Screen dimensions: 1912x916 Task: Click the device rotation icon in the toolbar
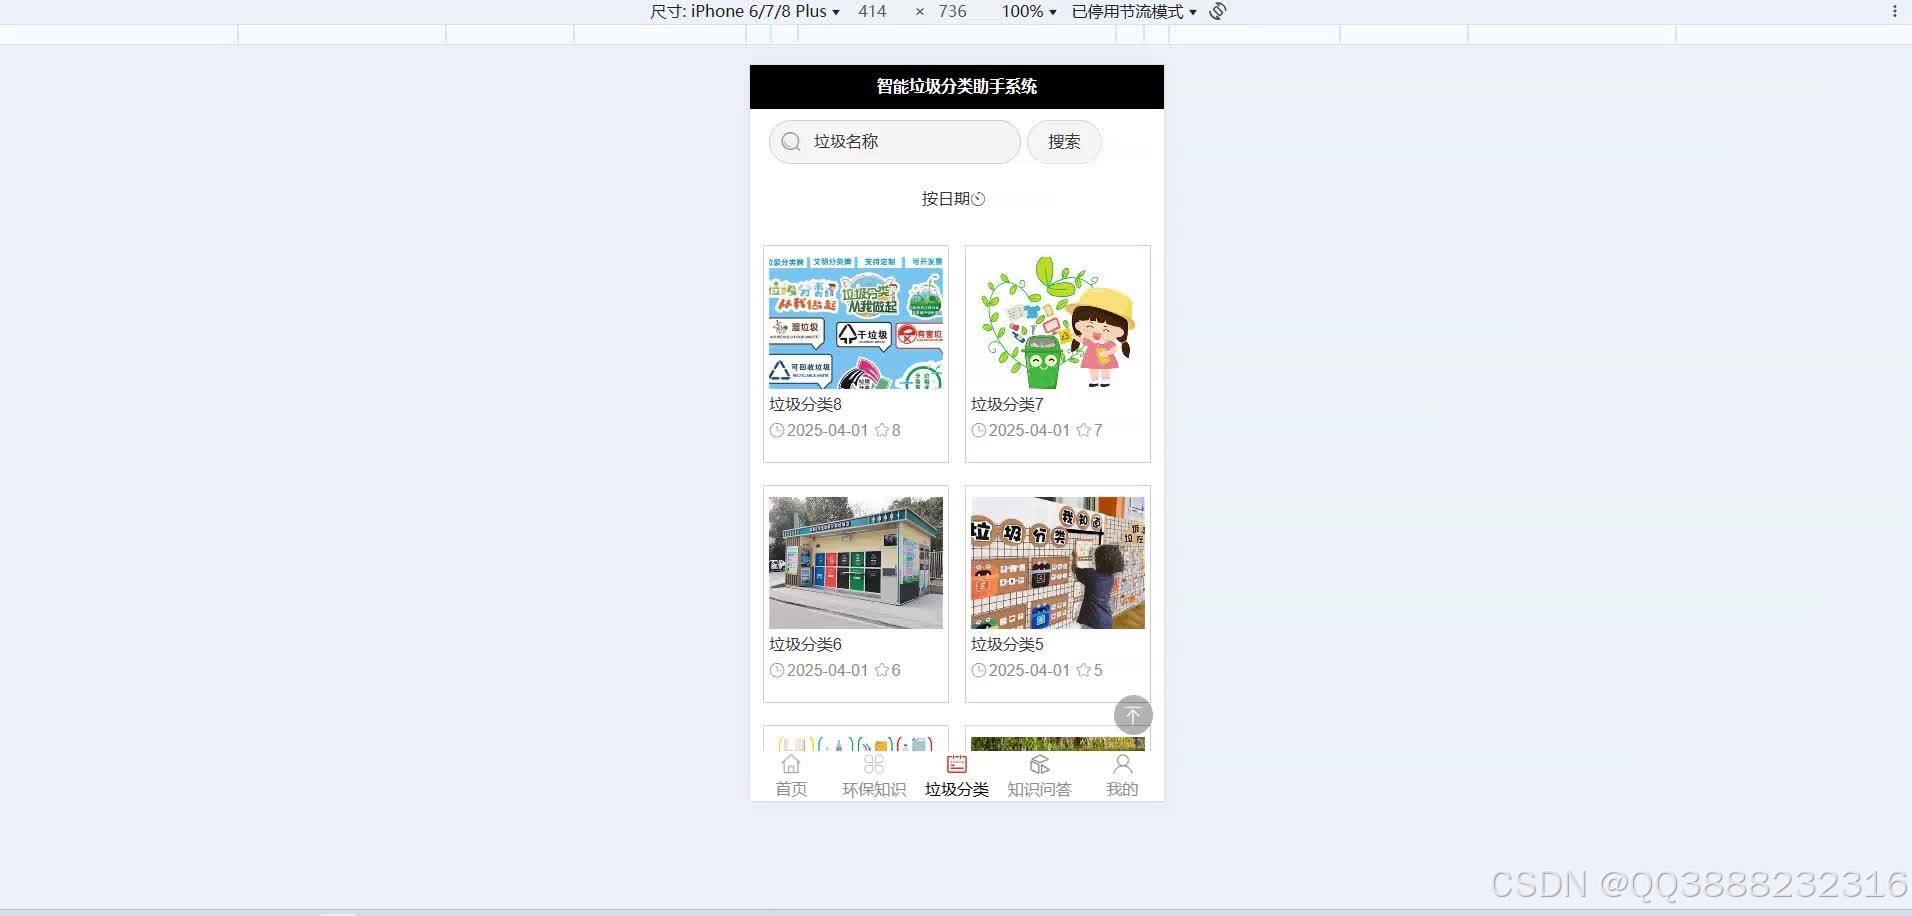click(x=1216, y=11)
